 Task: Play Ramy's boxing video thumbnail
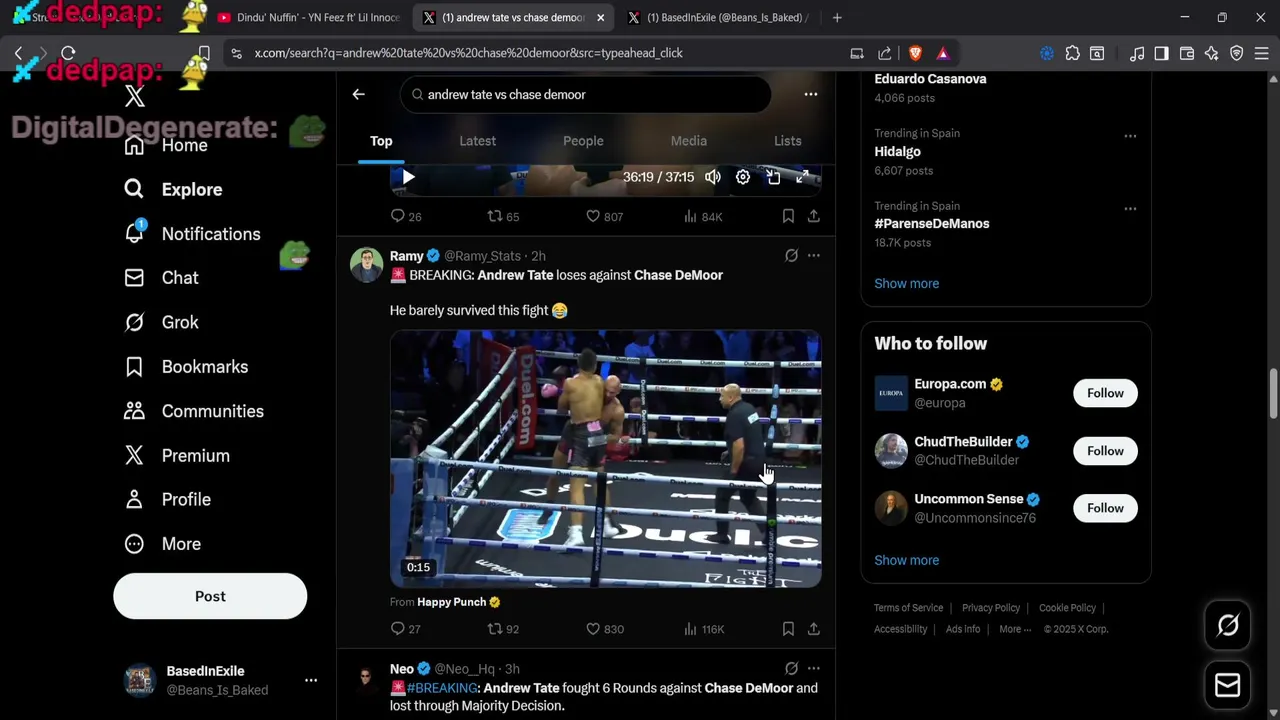pyautogui.click(x=605, y=458)
